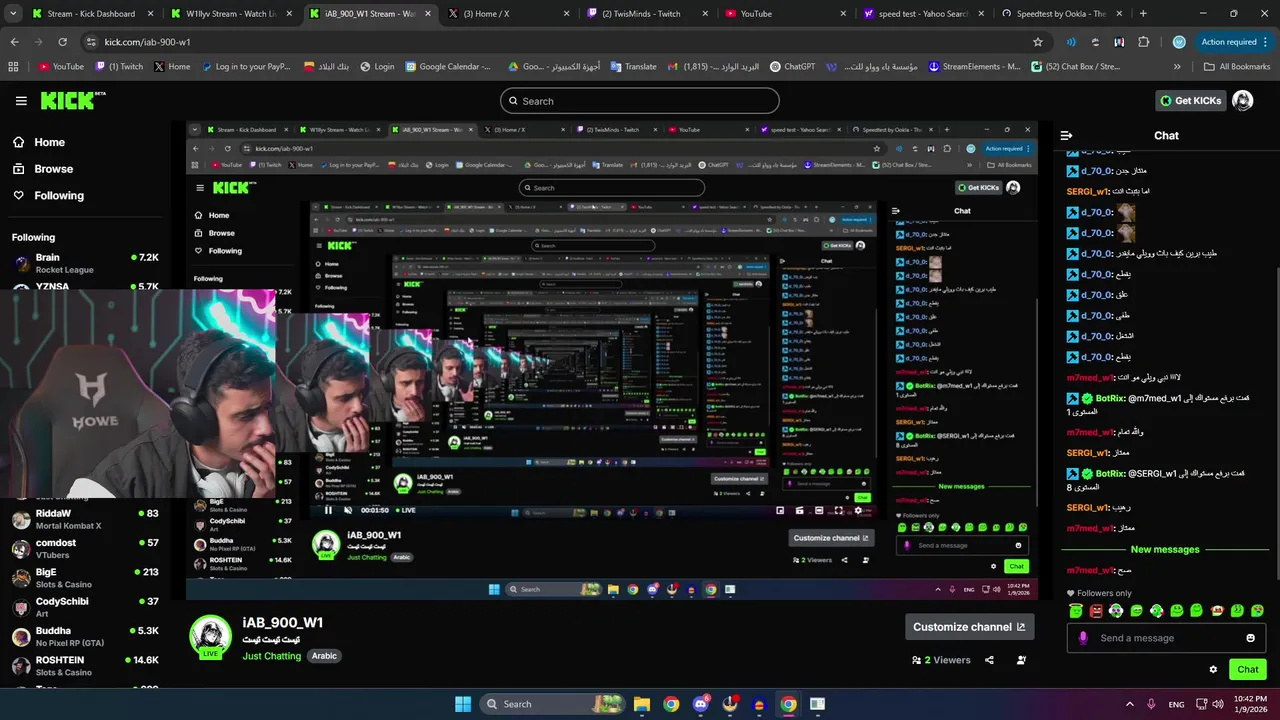Click the Get KICKs button
1280x720 pixels.
point(1191,101)
